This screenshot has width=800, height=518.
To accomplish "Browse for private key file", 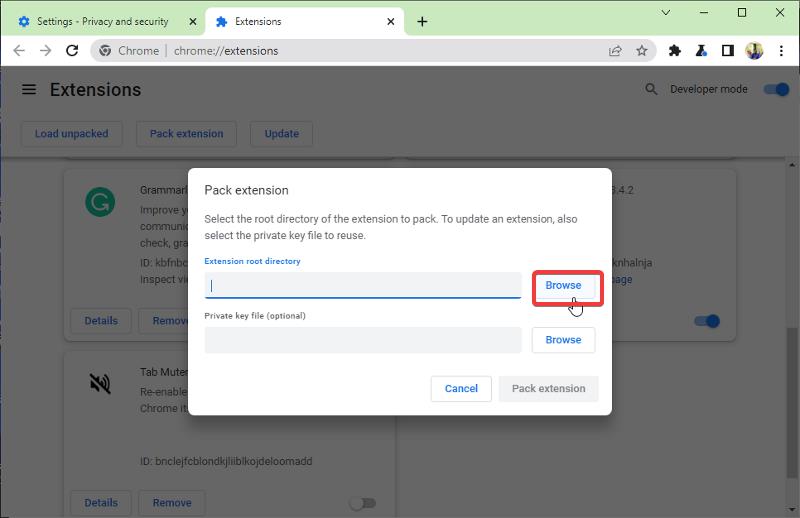I will pyautogui.click(x=563, y=340).
